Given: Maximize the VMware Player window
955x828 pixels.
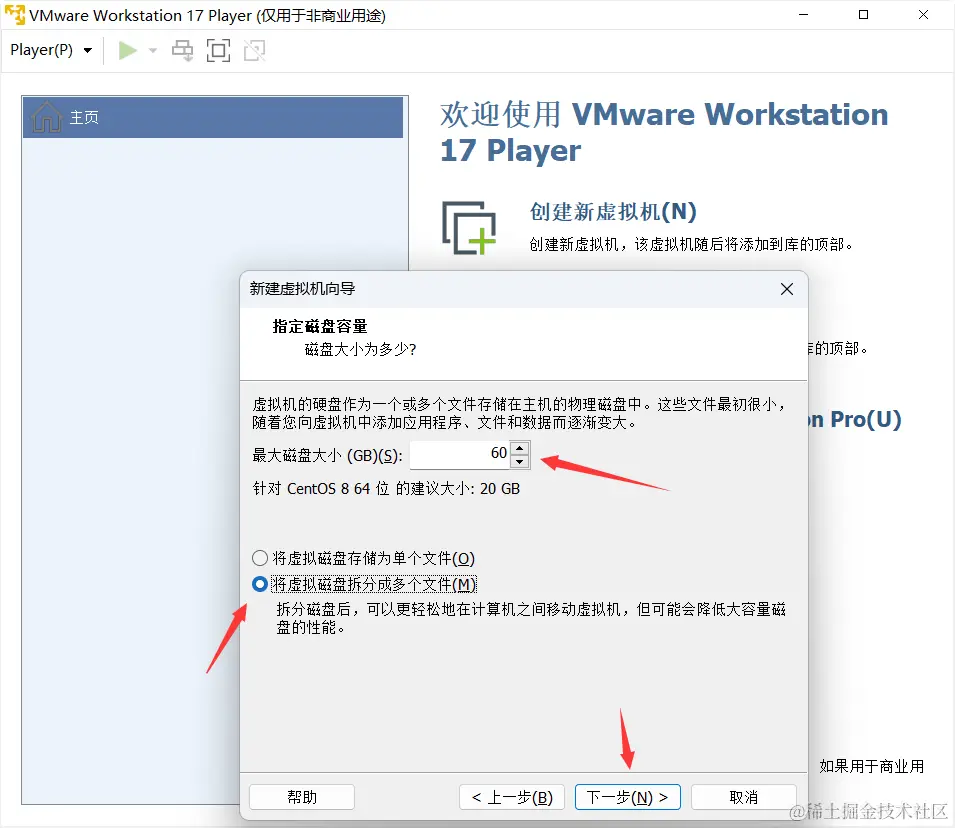Looking at the screenshot, I should point(863,15).
